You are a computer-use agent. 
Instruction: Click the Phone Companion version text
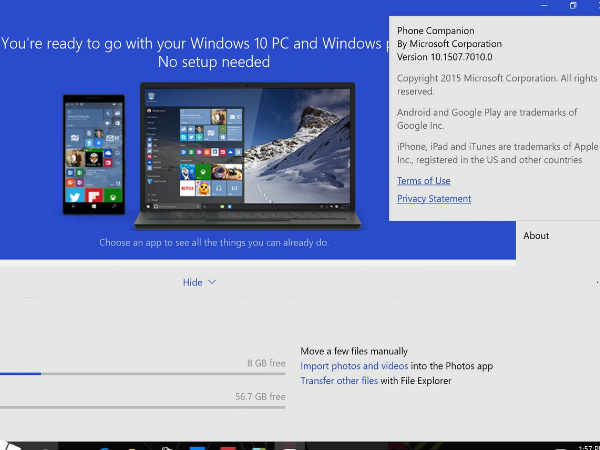pyautogui.click(x=449, y=57)
